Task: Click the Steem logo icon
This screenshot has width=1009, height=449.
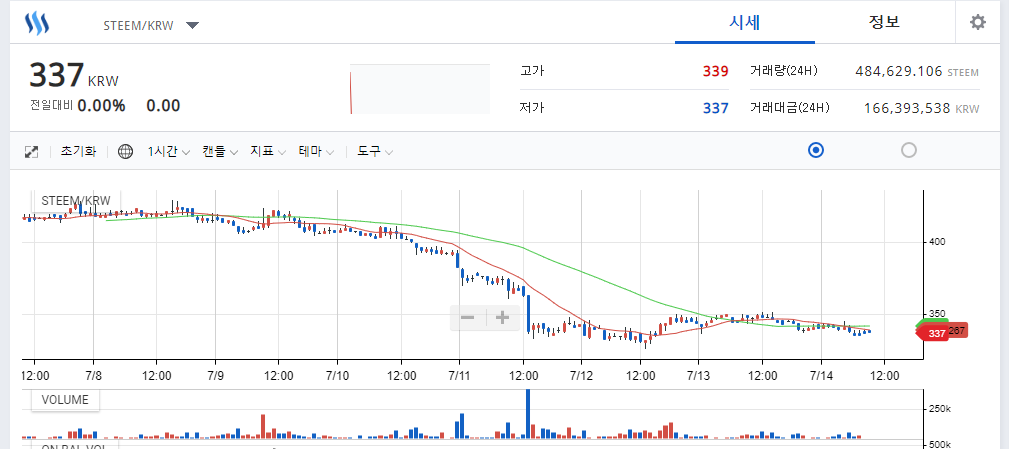Action: coord(37,24)
